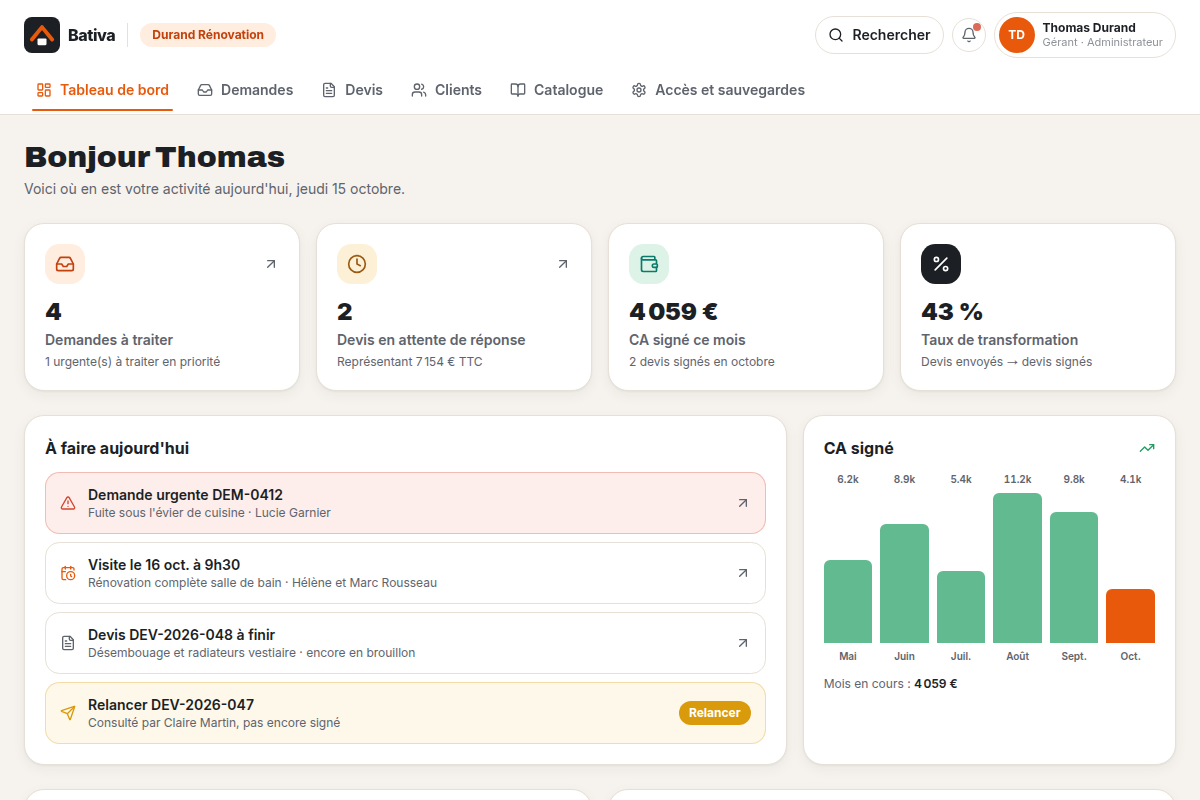The width and height of the screenshot is (1200, 800).
Task: Open the Devis DEV-2026-048 à finir task
Action: coord(405,643)
